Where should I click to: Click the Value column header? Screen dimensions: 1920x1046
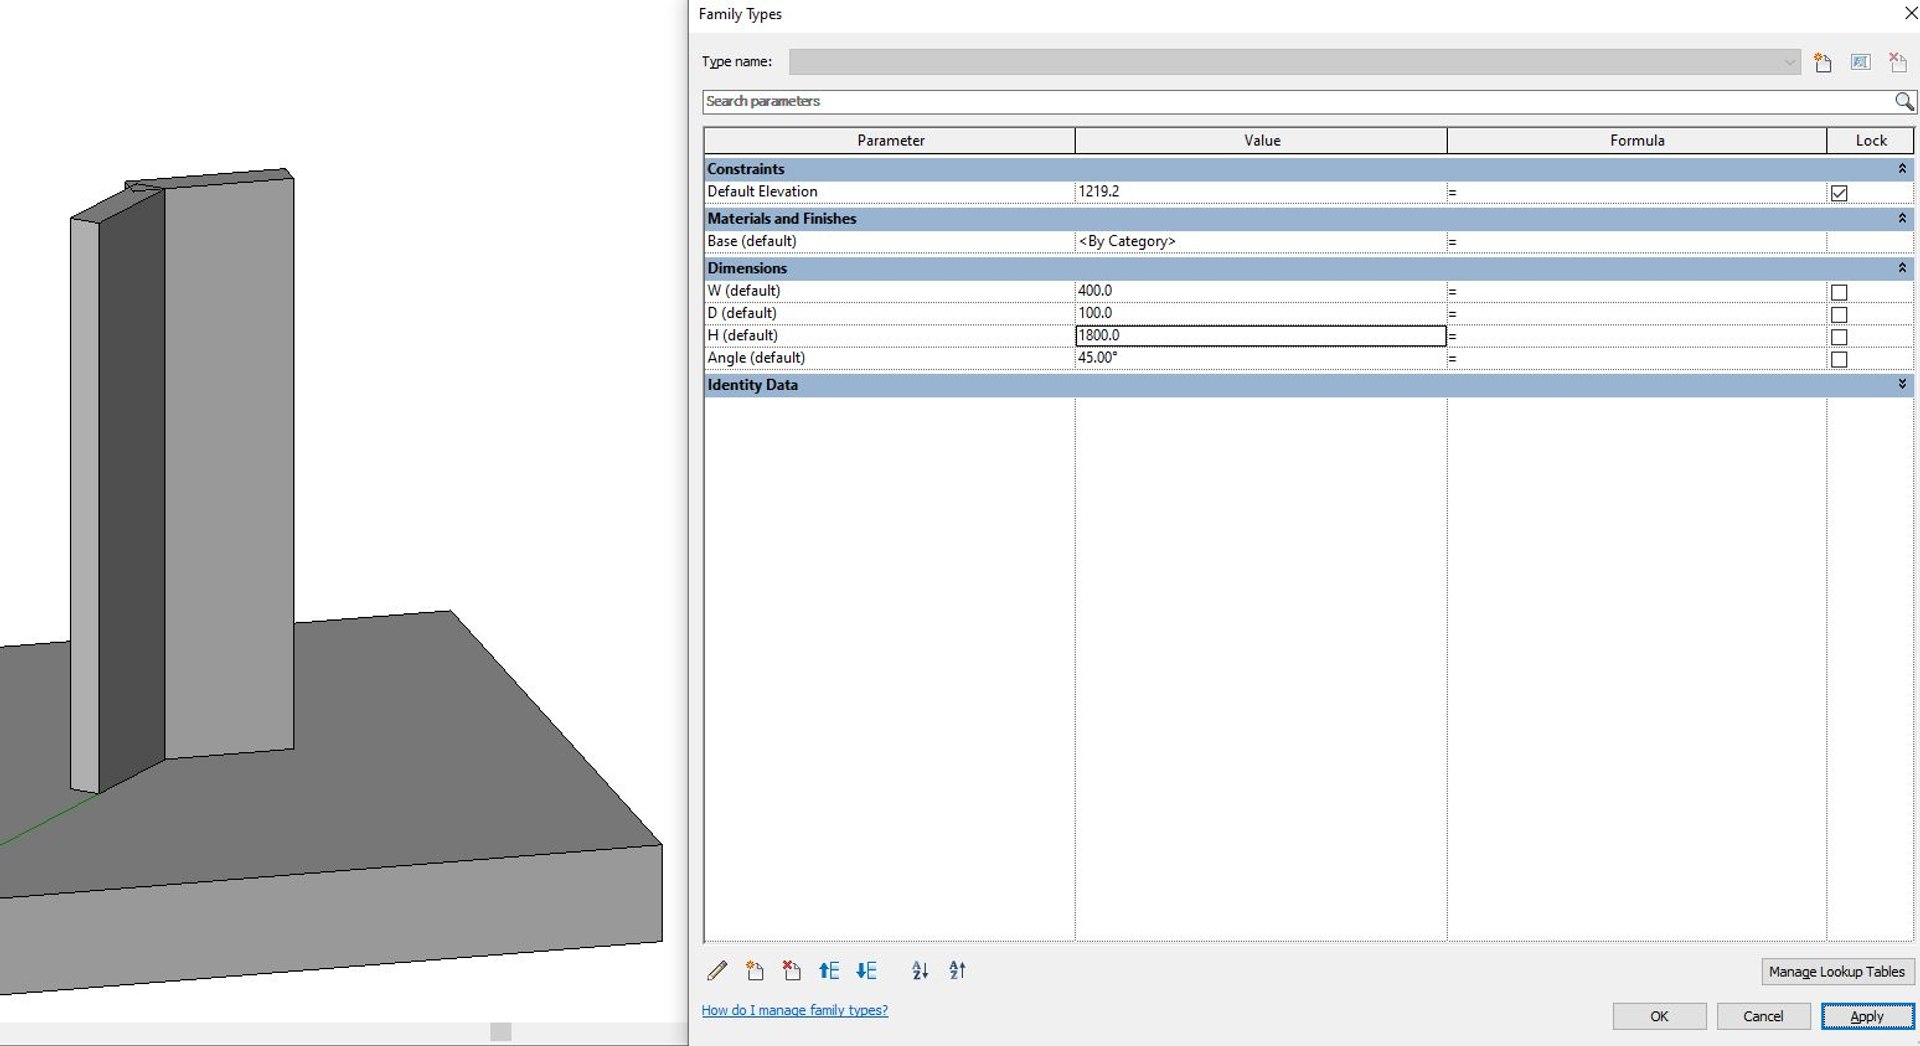coord(1261,141)
